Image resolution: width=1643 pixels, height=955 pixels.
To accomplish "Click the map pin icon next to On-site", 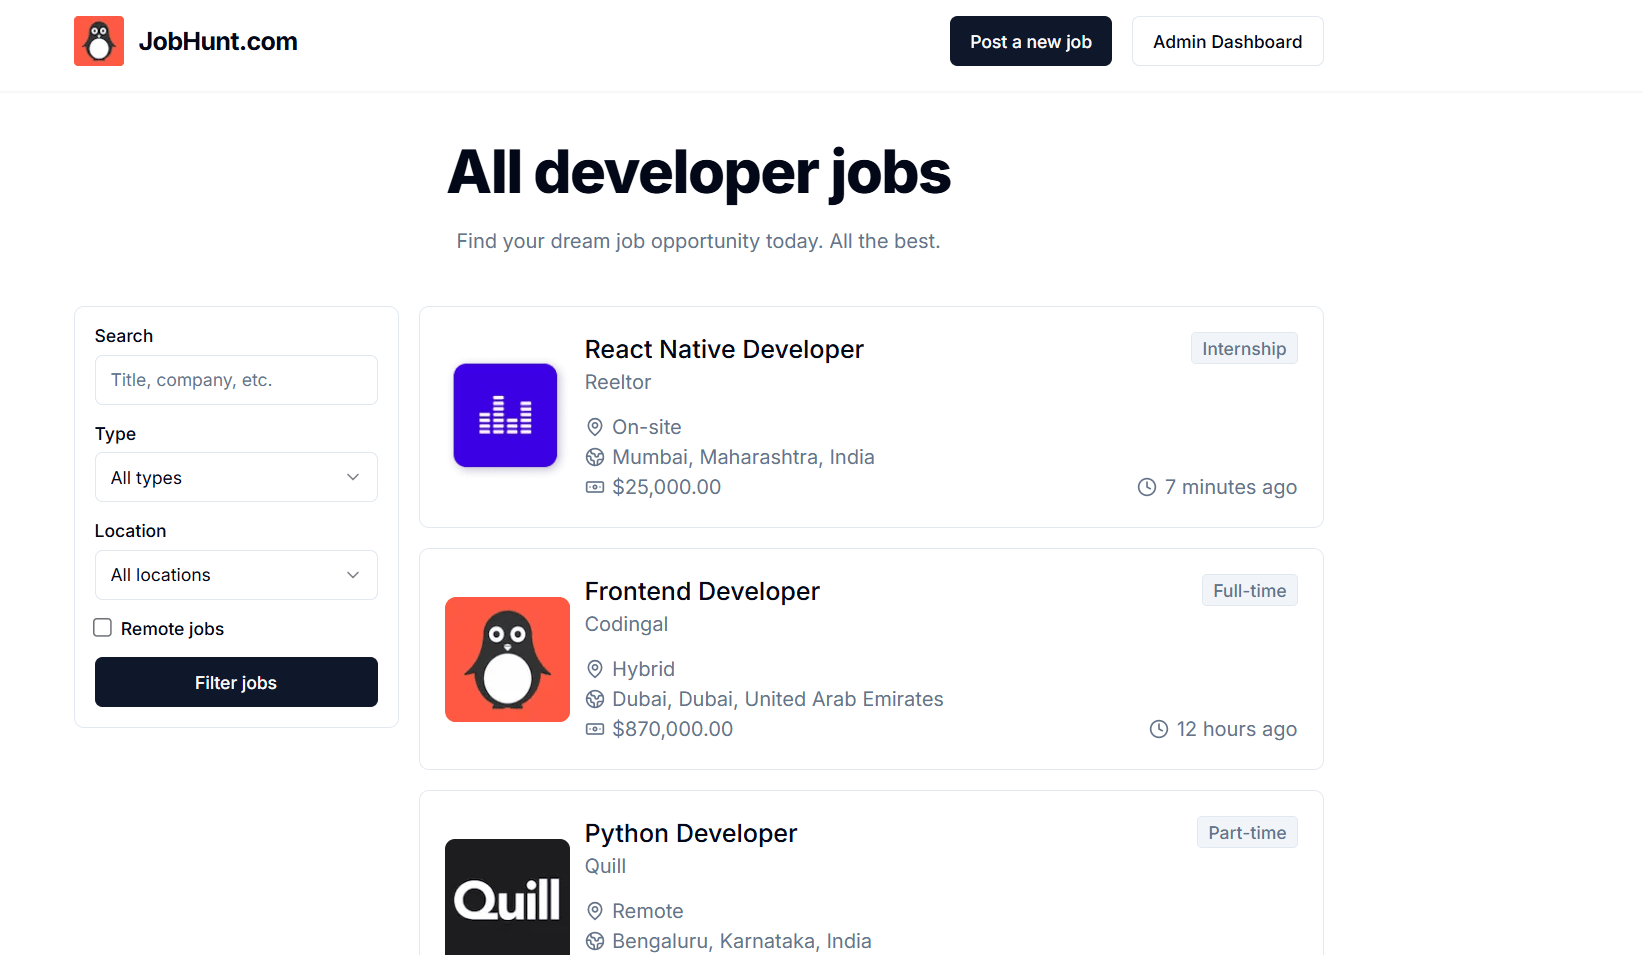I will pos(595,427).
